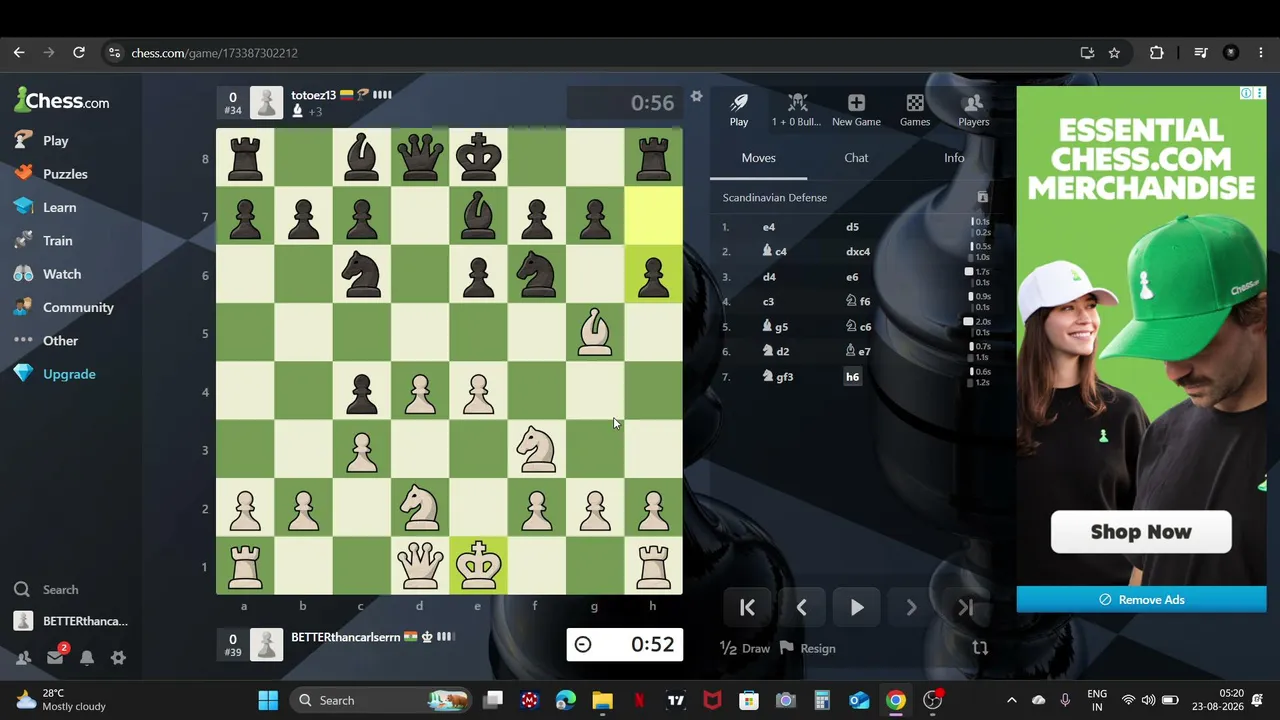Open the TradingView app from the taskbar
This screenshot has width=1280, height=720.
point(676,700)
